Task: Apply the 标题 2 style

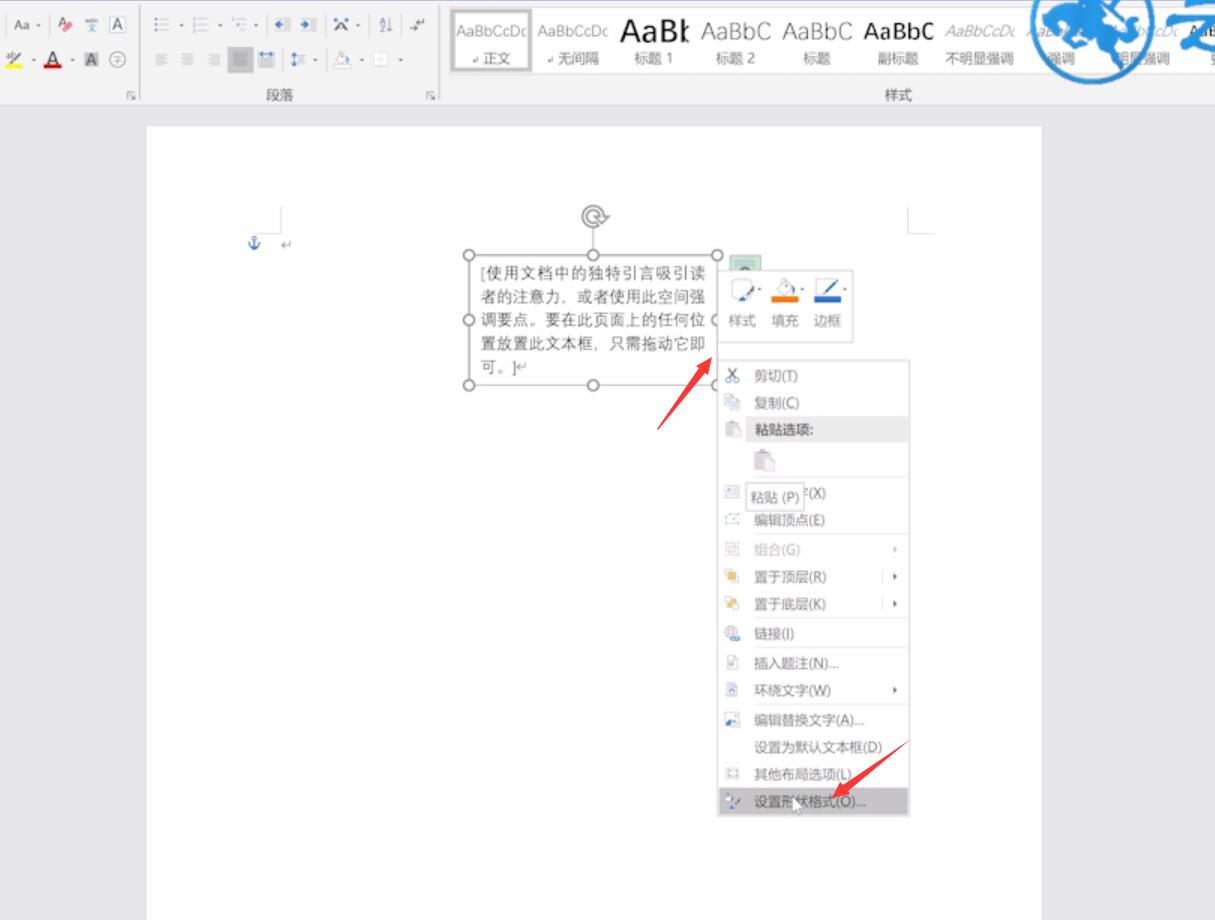Action: point(735,40)
